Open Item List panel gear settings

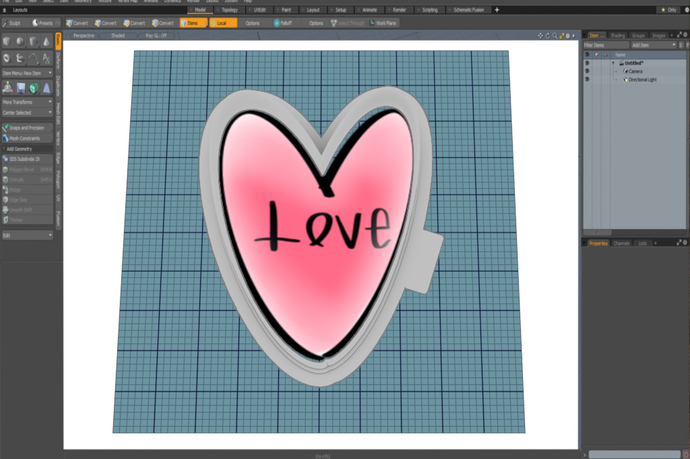pos(685,34)
